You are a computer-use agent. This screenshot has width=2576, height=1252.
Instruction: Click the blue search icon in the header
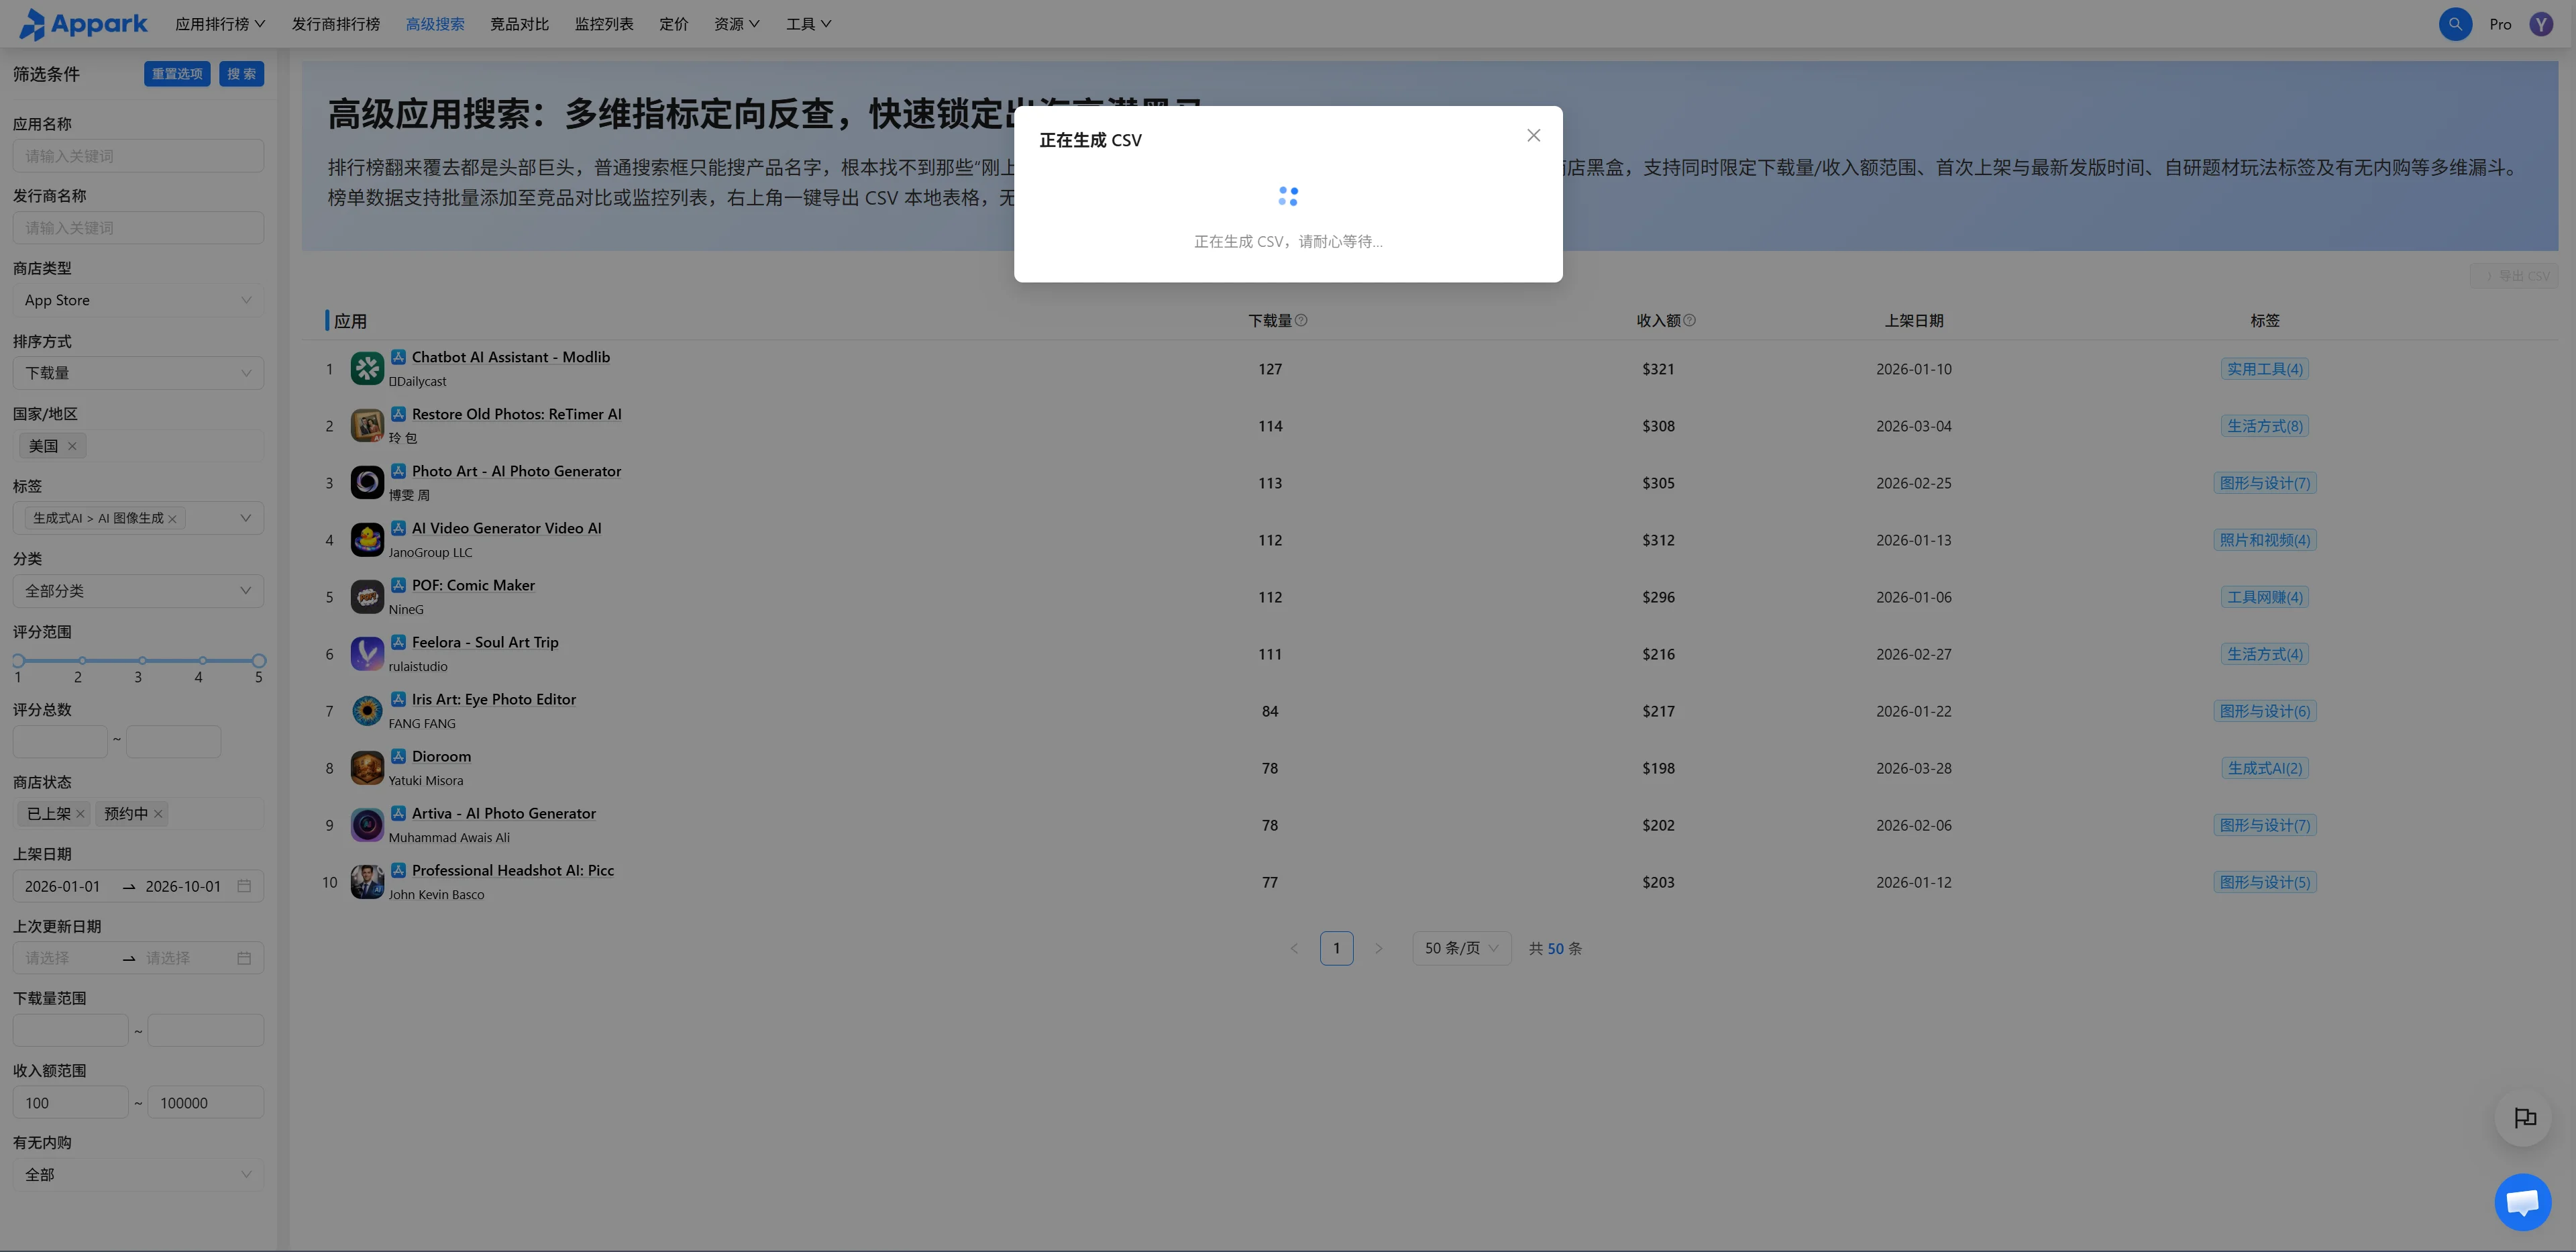[x=2455, y=24]
